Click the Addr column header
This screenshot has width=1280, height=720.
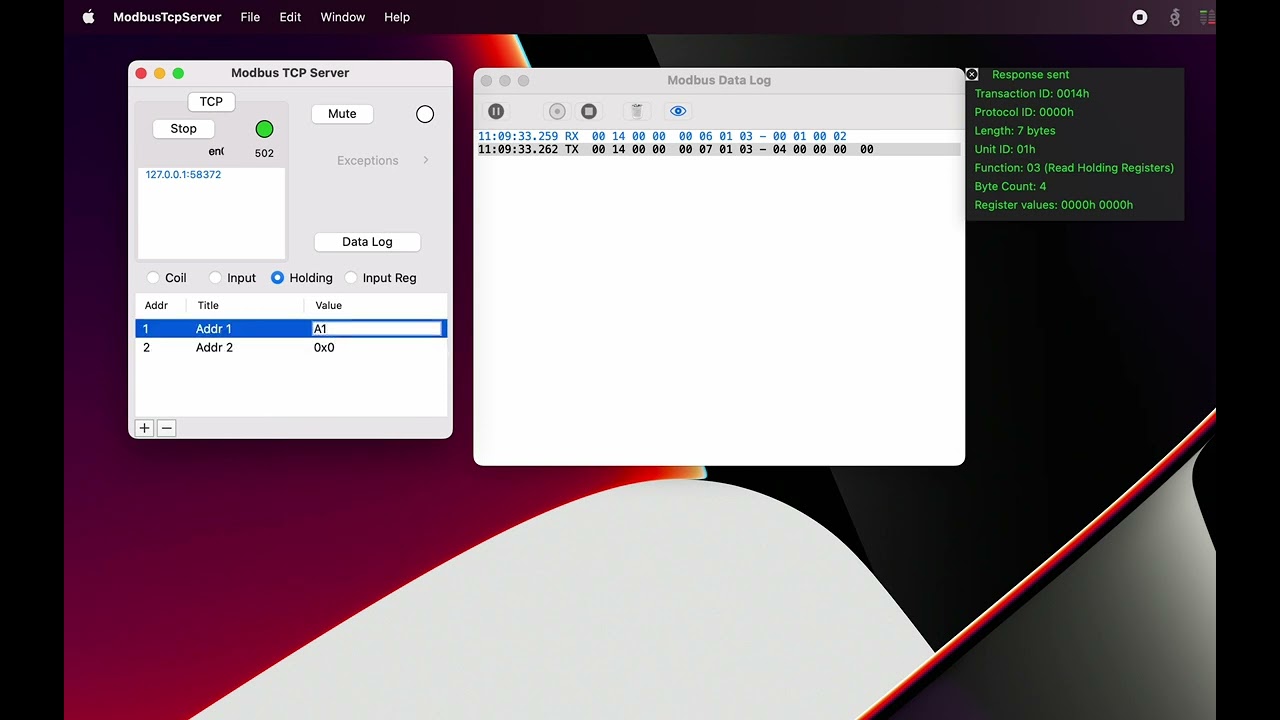click(x=156, y=305)
